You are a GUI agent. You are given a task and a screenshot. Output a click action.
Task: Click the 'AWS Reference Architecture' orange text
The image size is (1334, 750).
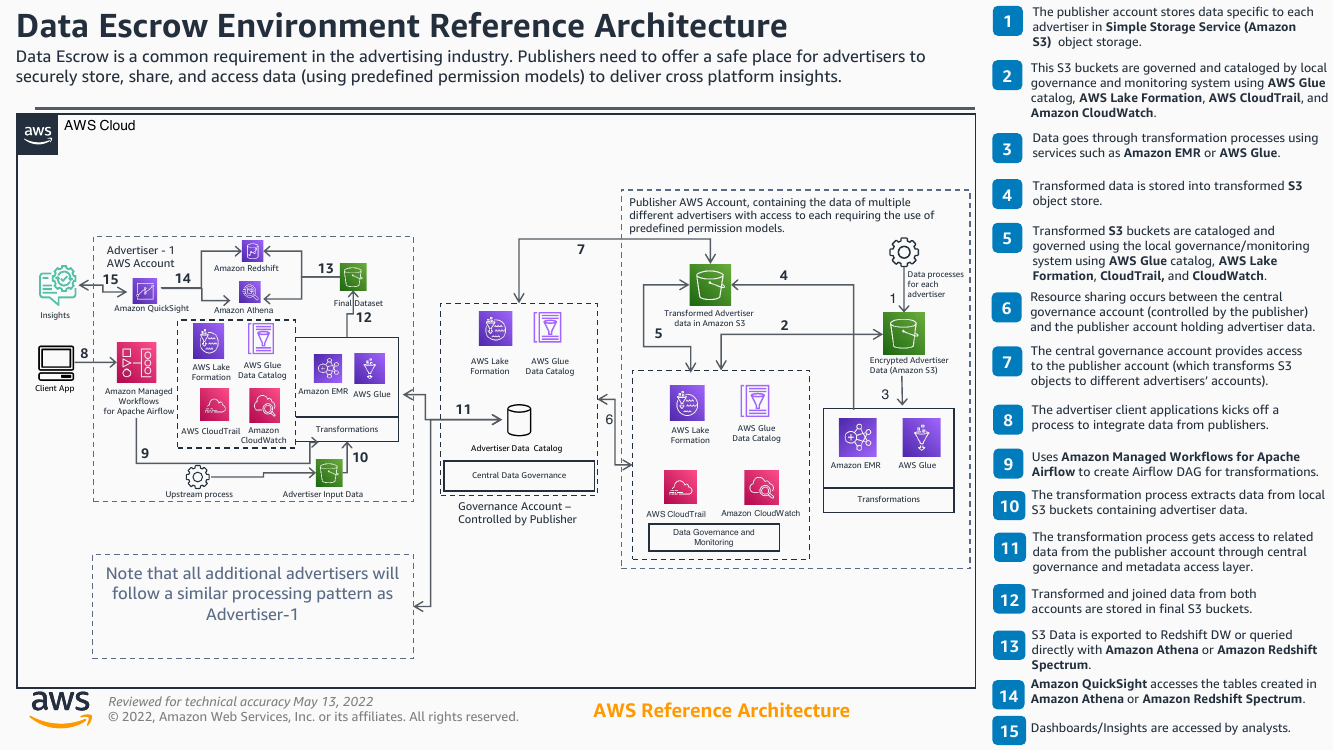[x=721, y=711]
